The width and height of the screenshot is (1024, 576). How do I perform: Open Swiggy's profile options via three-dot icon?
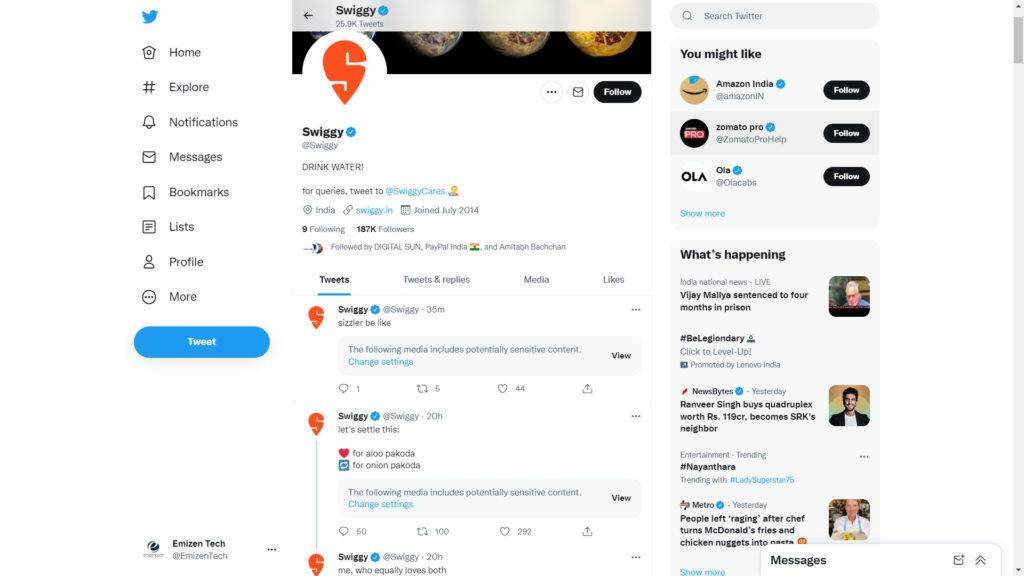(x=551, y=91)
